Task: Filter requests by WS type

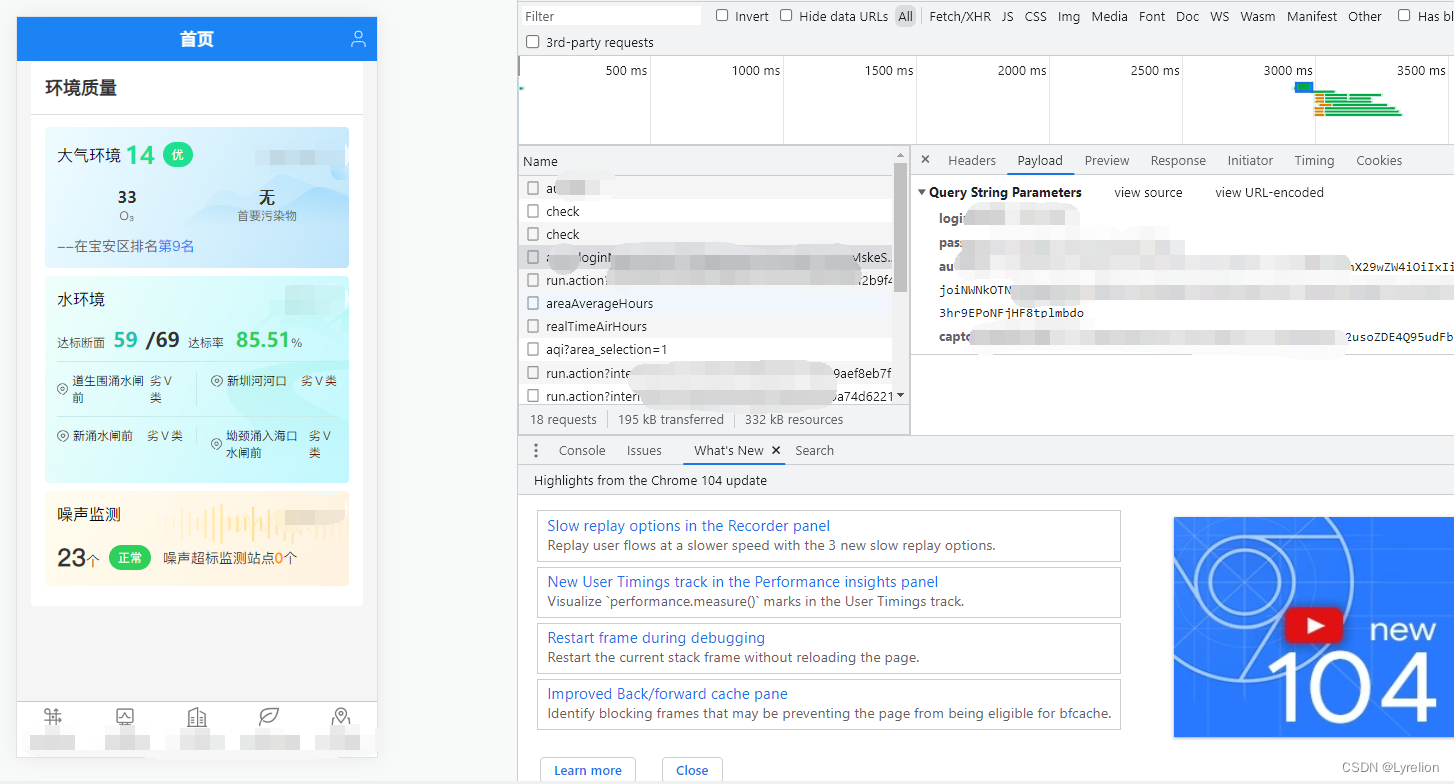Action: tap(1220, 16)
